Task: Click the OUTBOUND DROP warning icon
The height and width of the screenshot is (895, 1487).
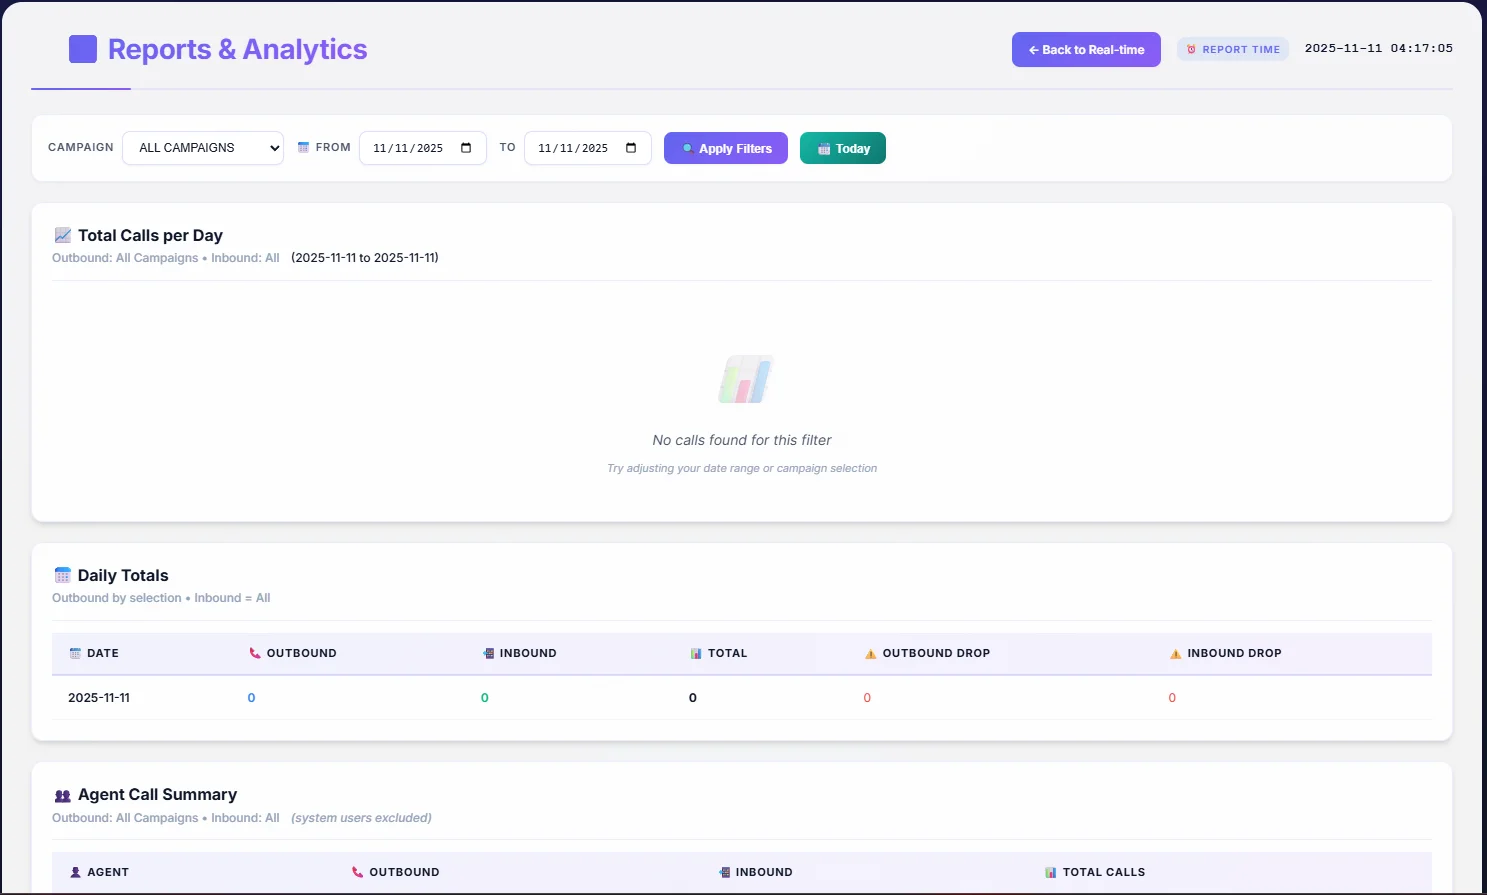Action: tap(871, 653)
